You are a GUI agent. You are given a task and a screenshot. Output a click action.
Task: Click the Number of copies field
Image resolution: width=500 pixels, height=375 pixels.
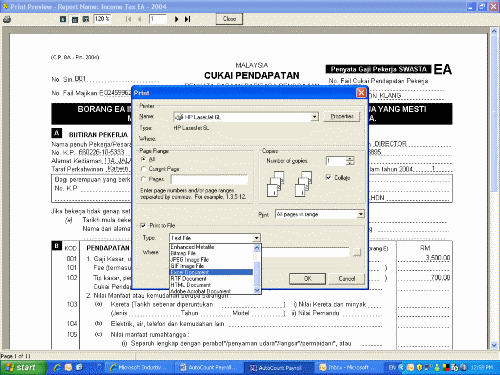(x=336, y=161)
